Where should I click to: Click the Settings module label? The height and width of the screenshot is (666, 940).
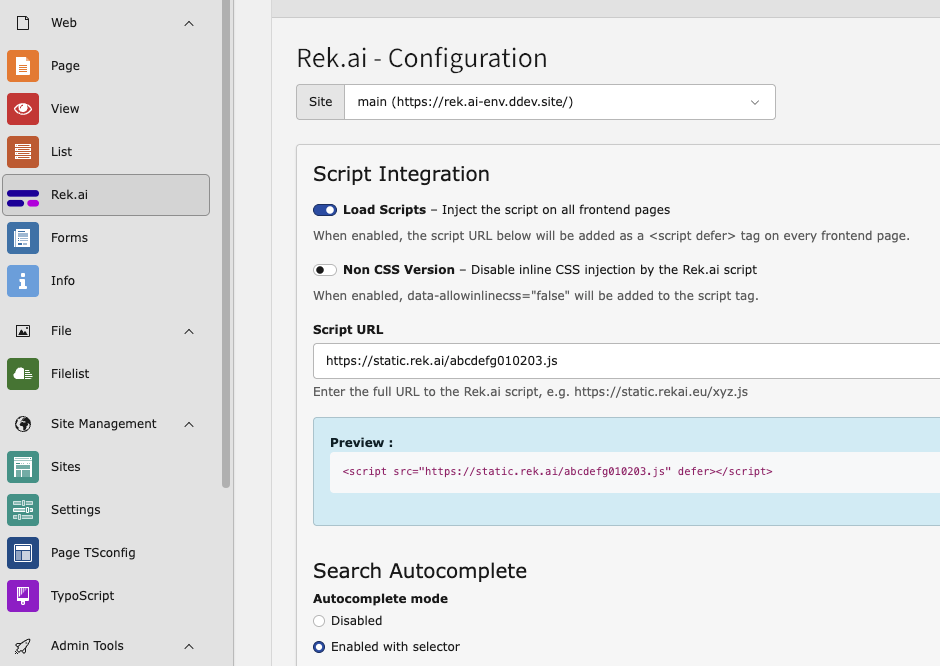(x=76, y=510)
